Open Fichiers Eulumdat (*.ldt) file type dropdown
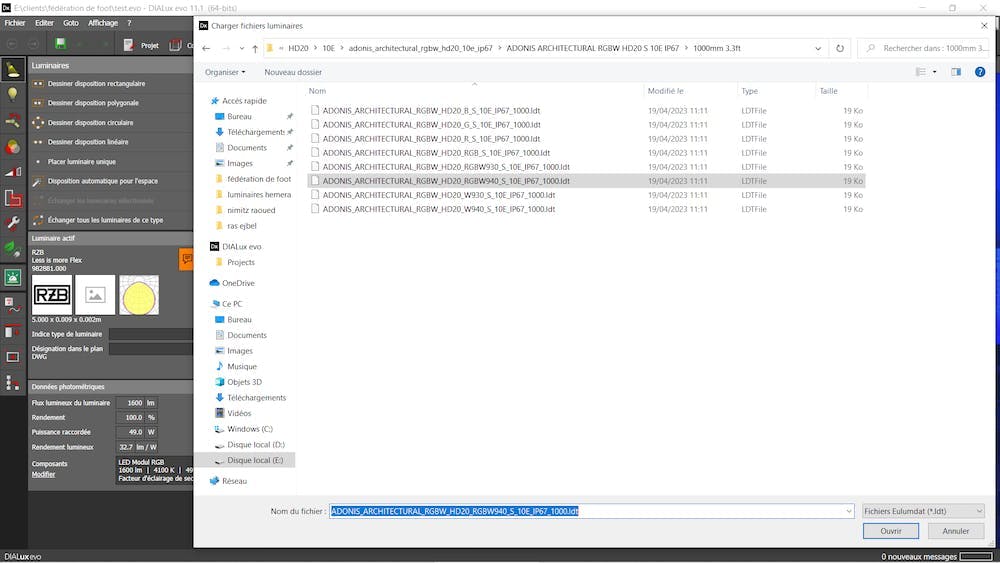The height and width of the screenshot is (563, 1000). [x=923, y=511]
